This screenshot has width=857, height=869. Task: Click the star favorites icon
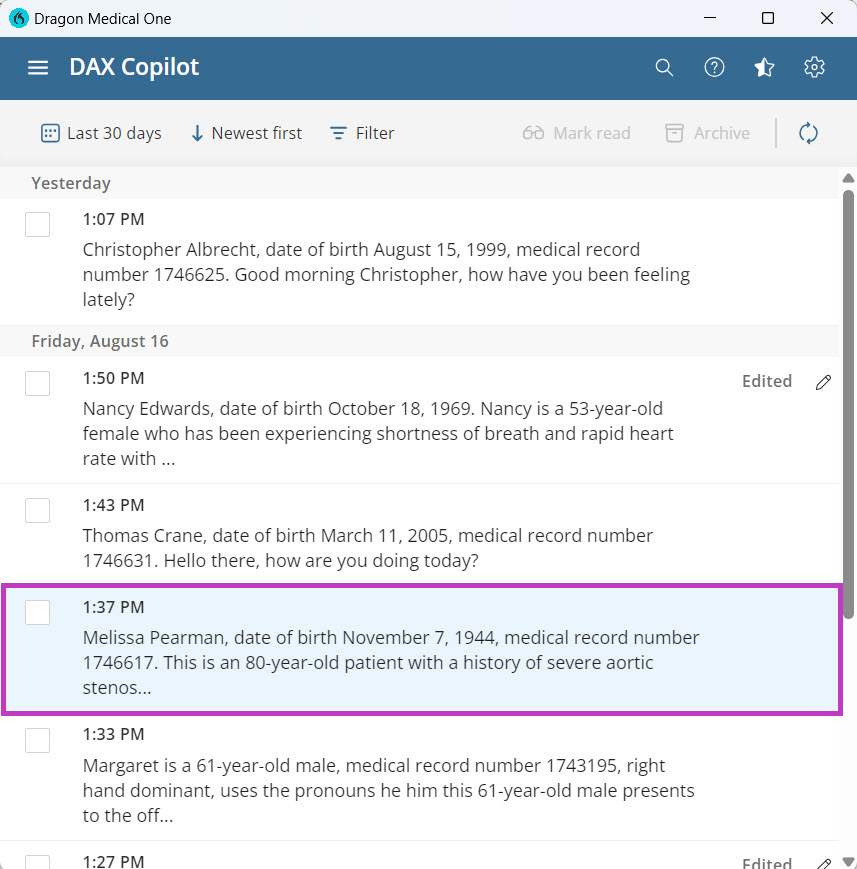point(764,68)
